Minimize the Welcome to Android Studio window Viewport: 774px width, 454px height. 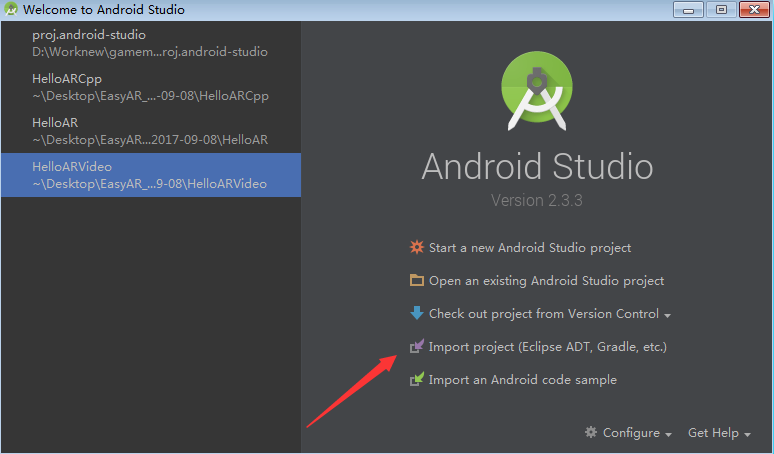click(x=688, y=9)
